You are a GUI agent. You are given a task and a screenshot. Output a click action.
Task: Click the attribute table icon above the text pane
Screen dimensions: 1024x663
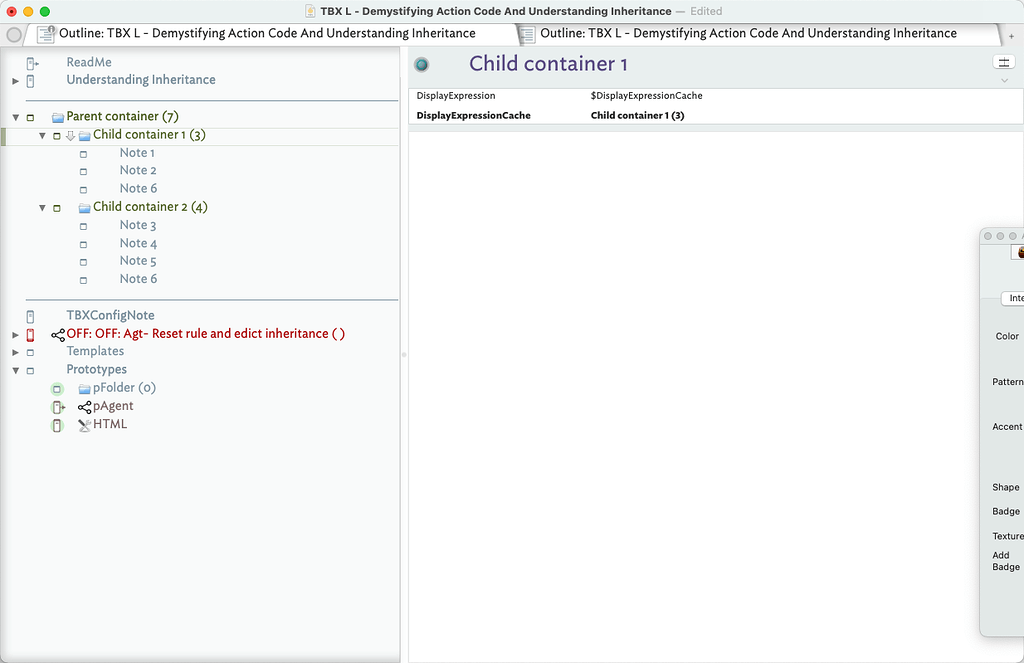tap(1004, 61)
